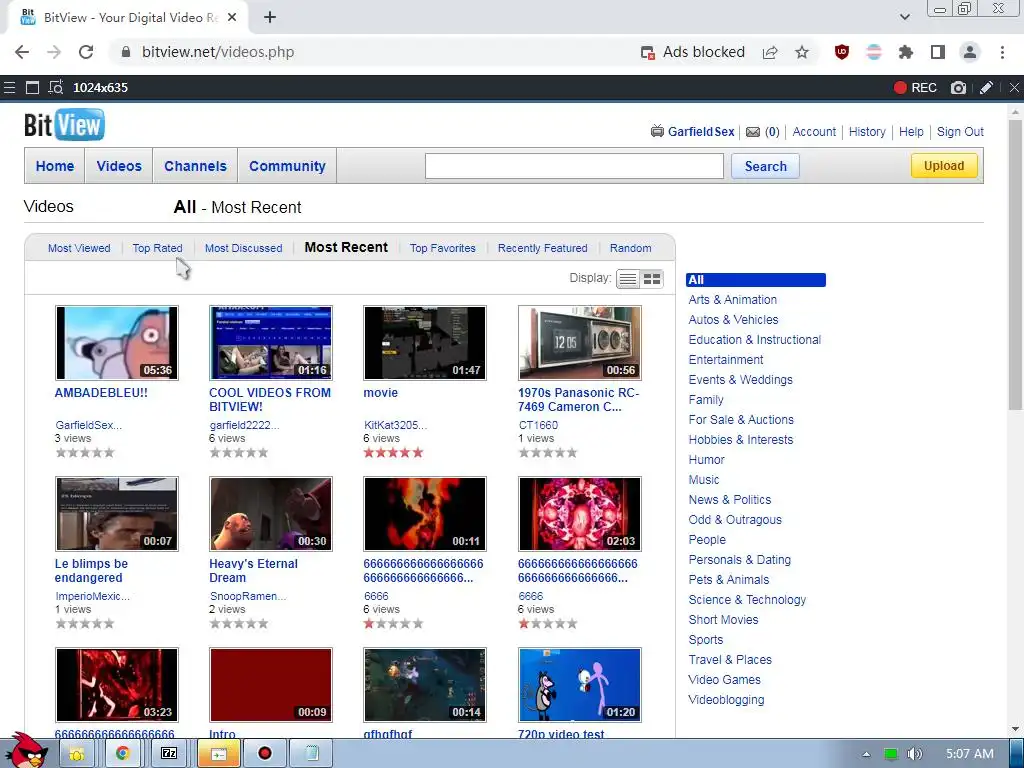Click the BitView logo
The width and height of the screenshot is (1024, 768).
pos(64,125)
